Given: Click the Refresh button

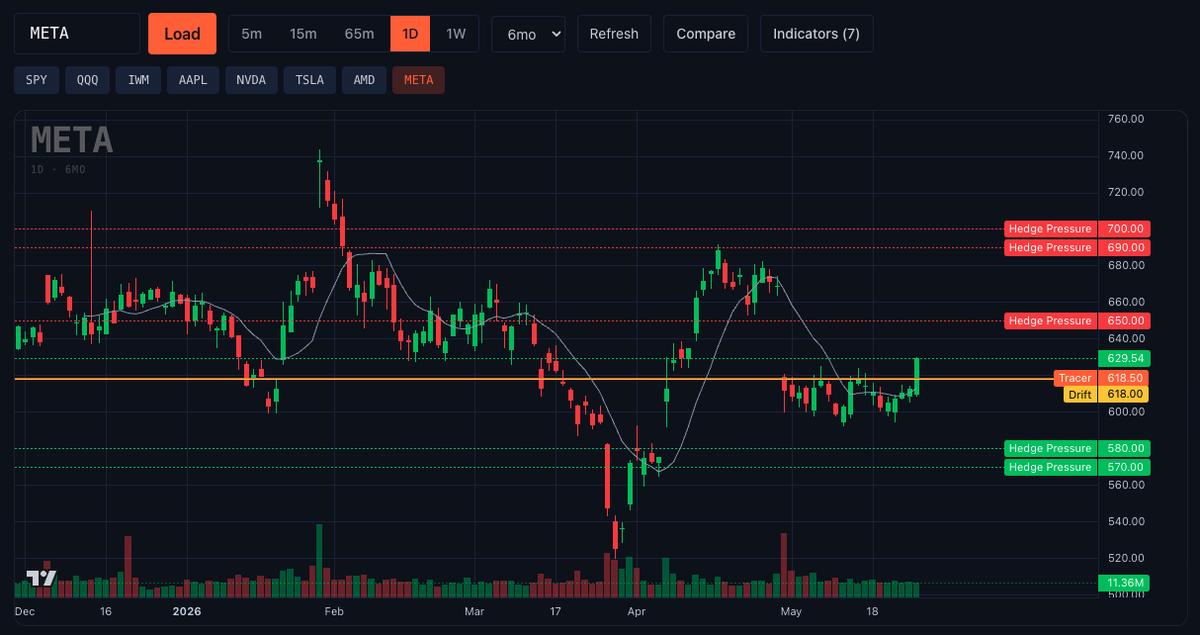Looking at the screenshot, I should 614,33.
